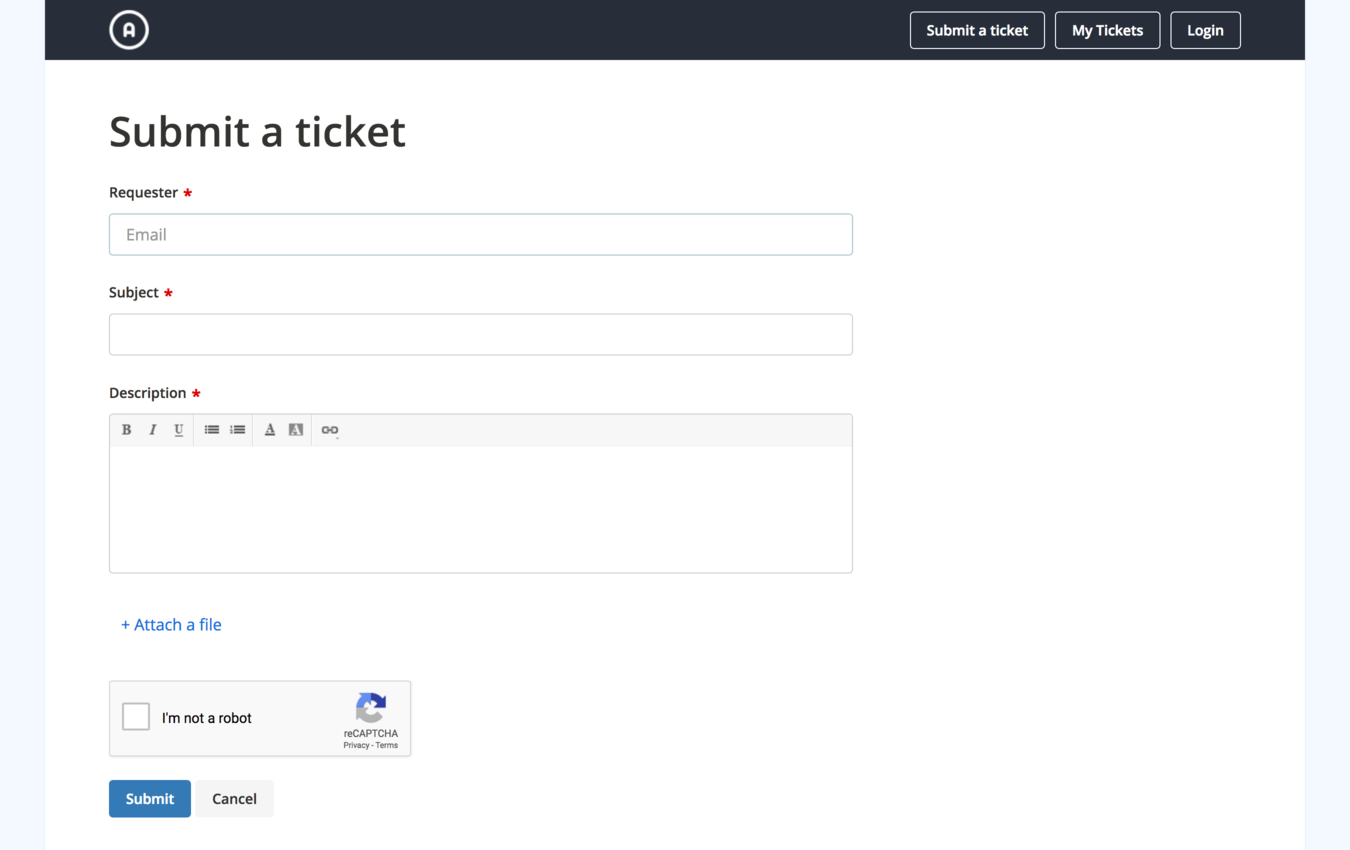Click the "+ Attach a file" link
The width and height of the screenshot is (1350, 850).
171,625
